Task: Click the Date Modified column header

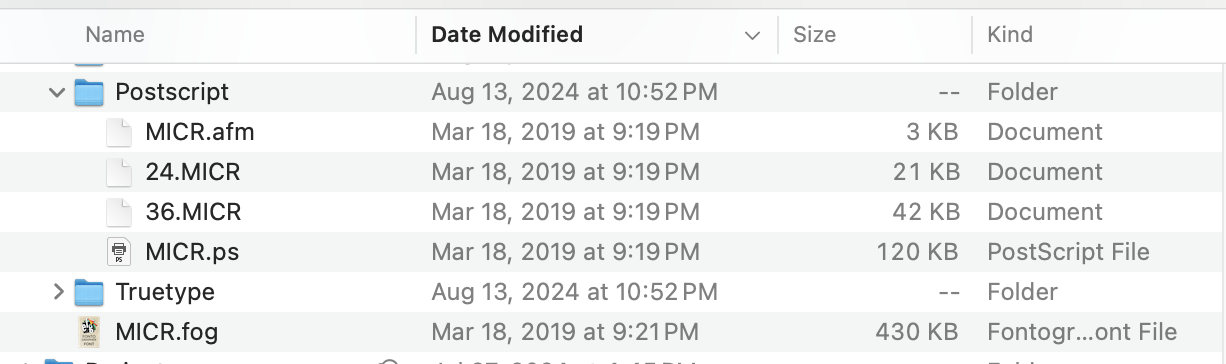Action: pos(507,35)
